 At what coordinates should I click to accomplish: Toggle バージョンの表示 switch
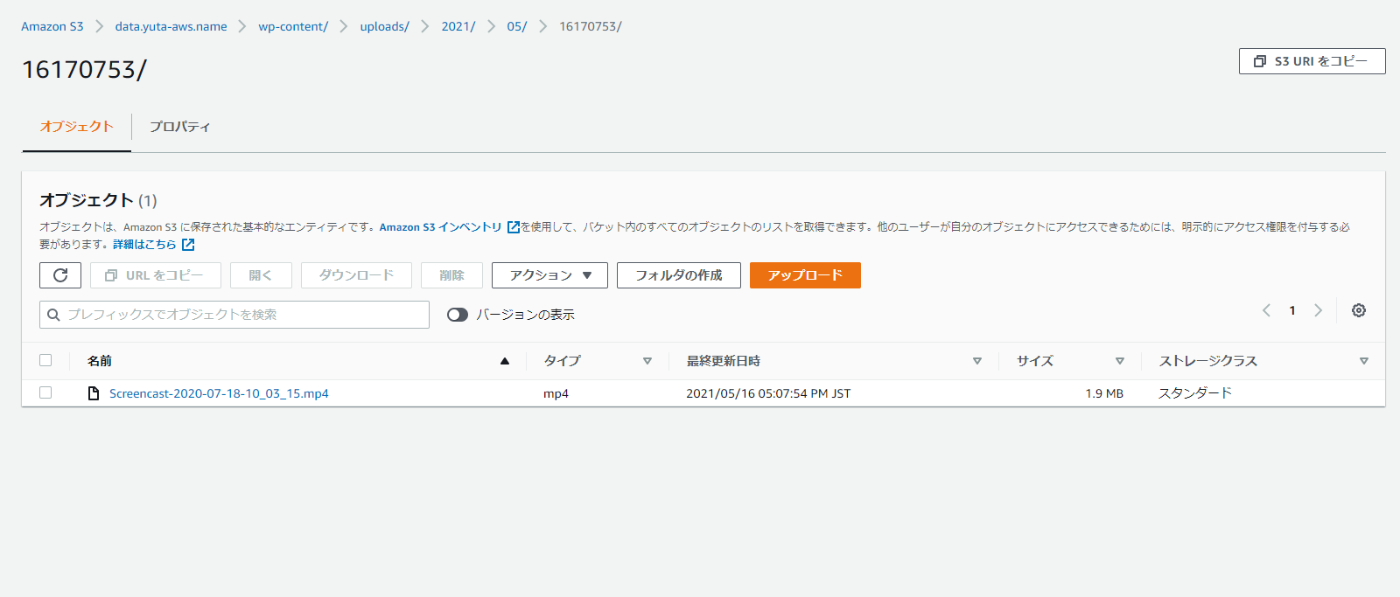pos(457,314)
